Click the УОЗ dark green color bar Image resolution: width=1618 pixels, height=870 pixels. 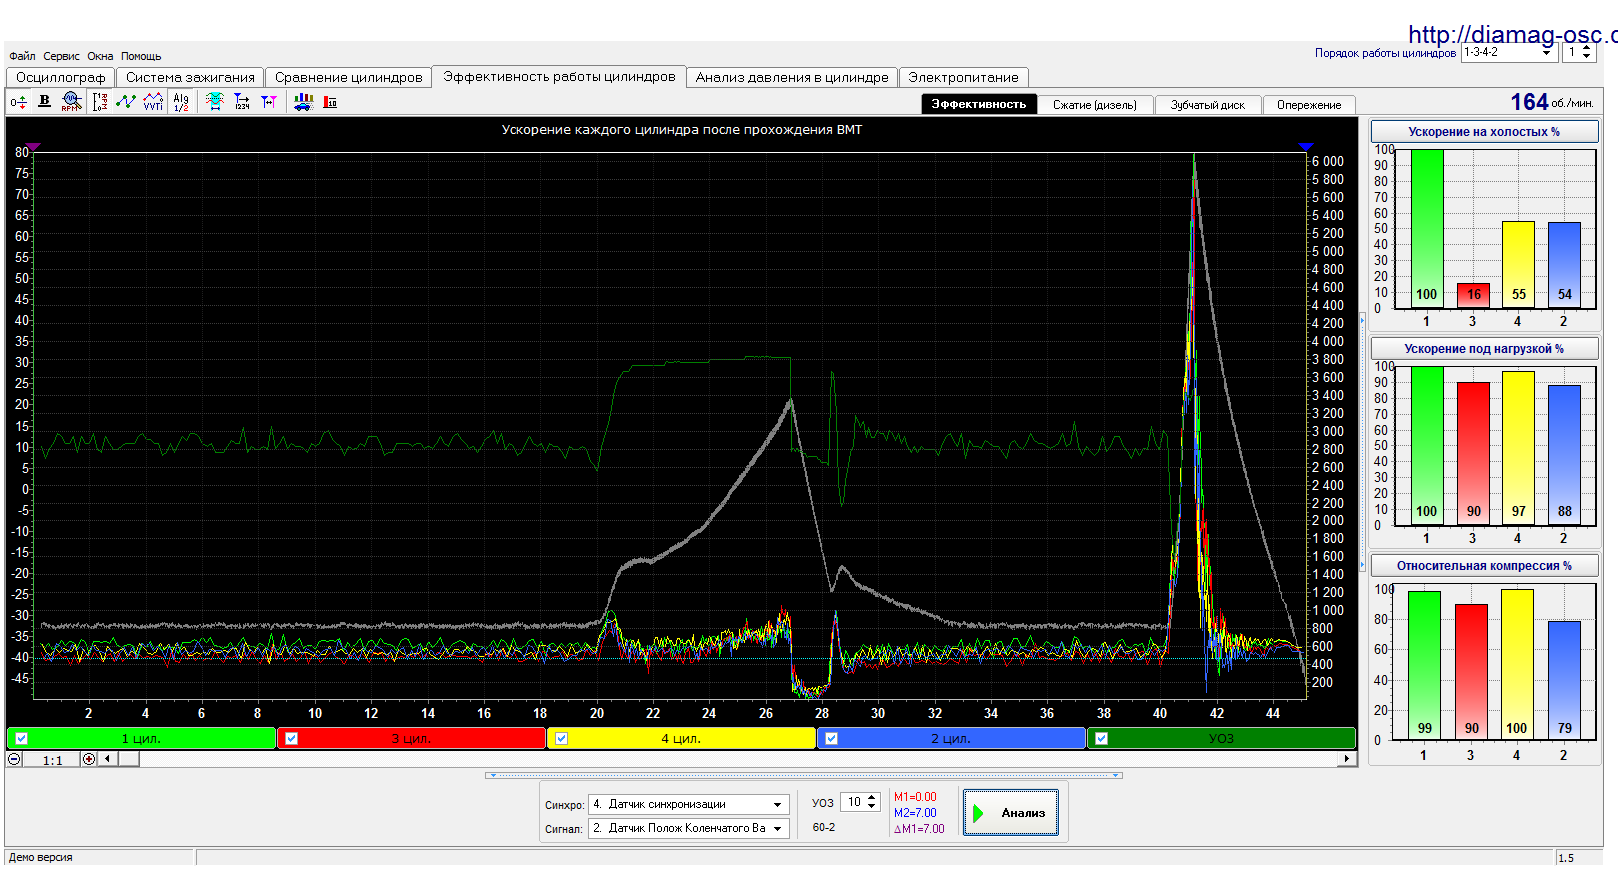point(1221,739)
